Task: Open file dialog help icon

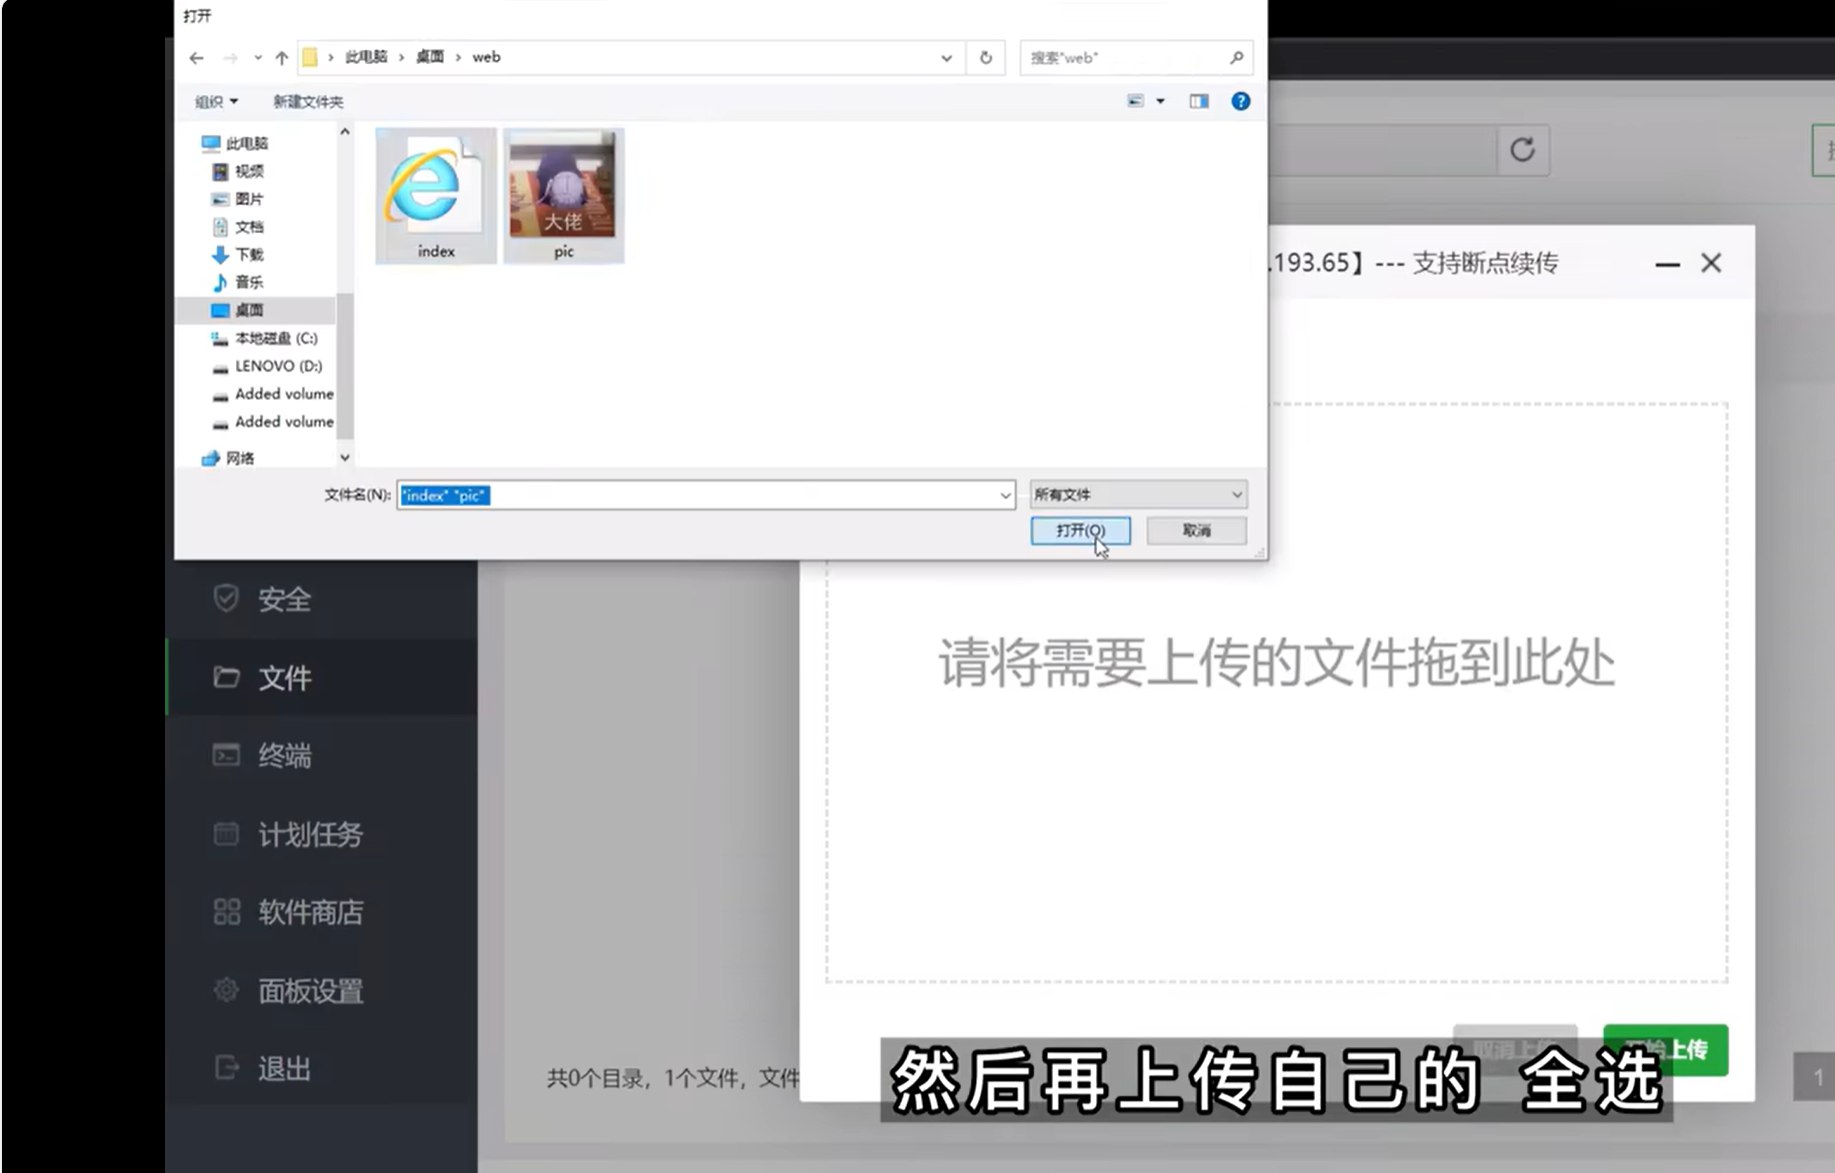Action: [x=1240, y=101]
